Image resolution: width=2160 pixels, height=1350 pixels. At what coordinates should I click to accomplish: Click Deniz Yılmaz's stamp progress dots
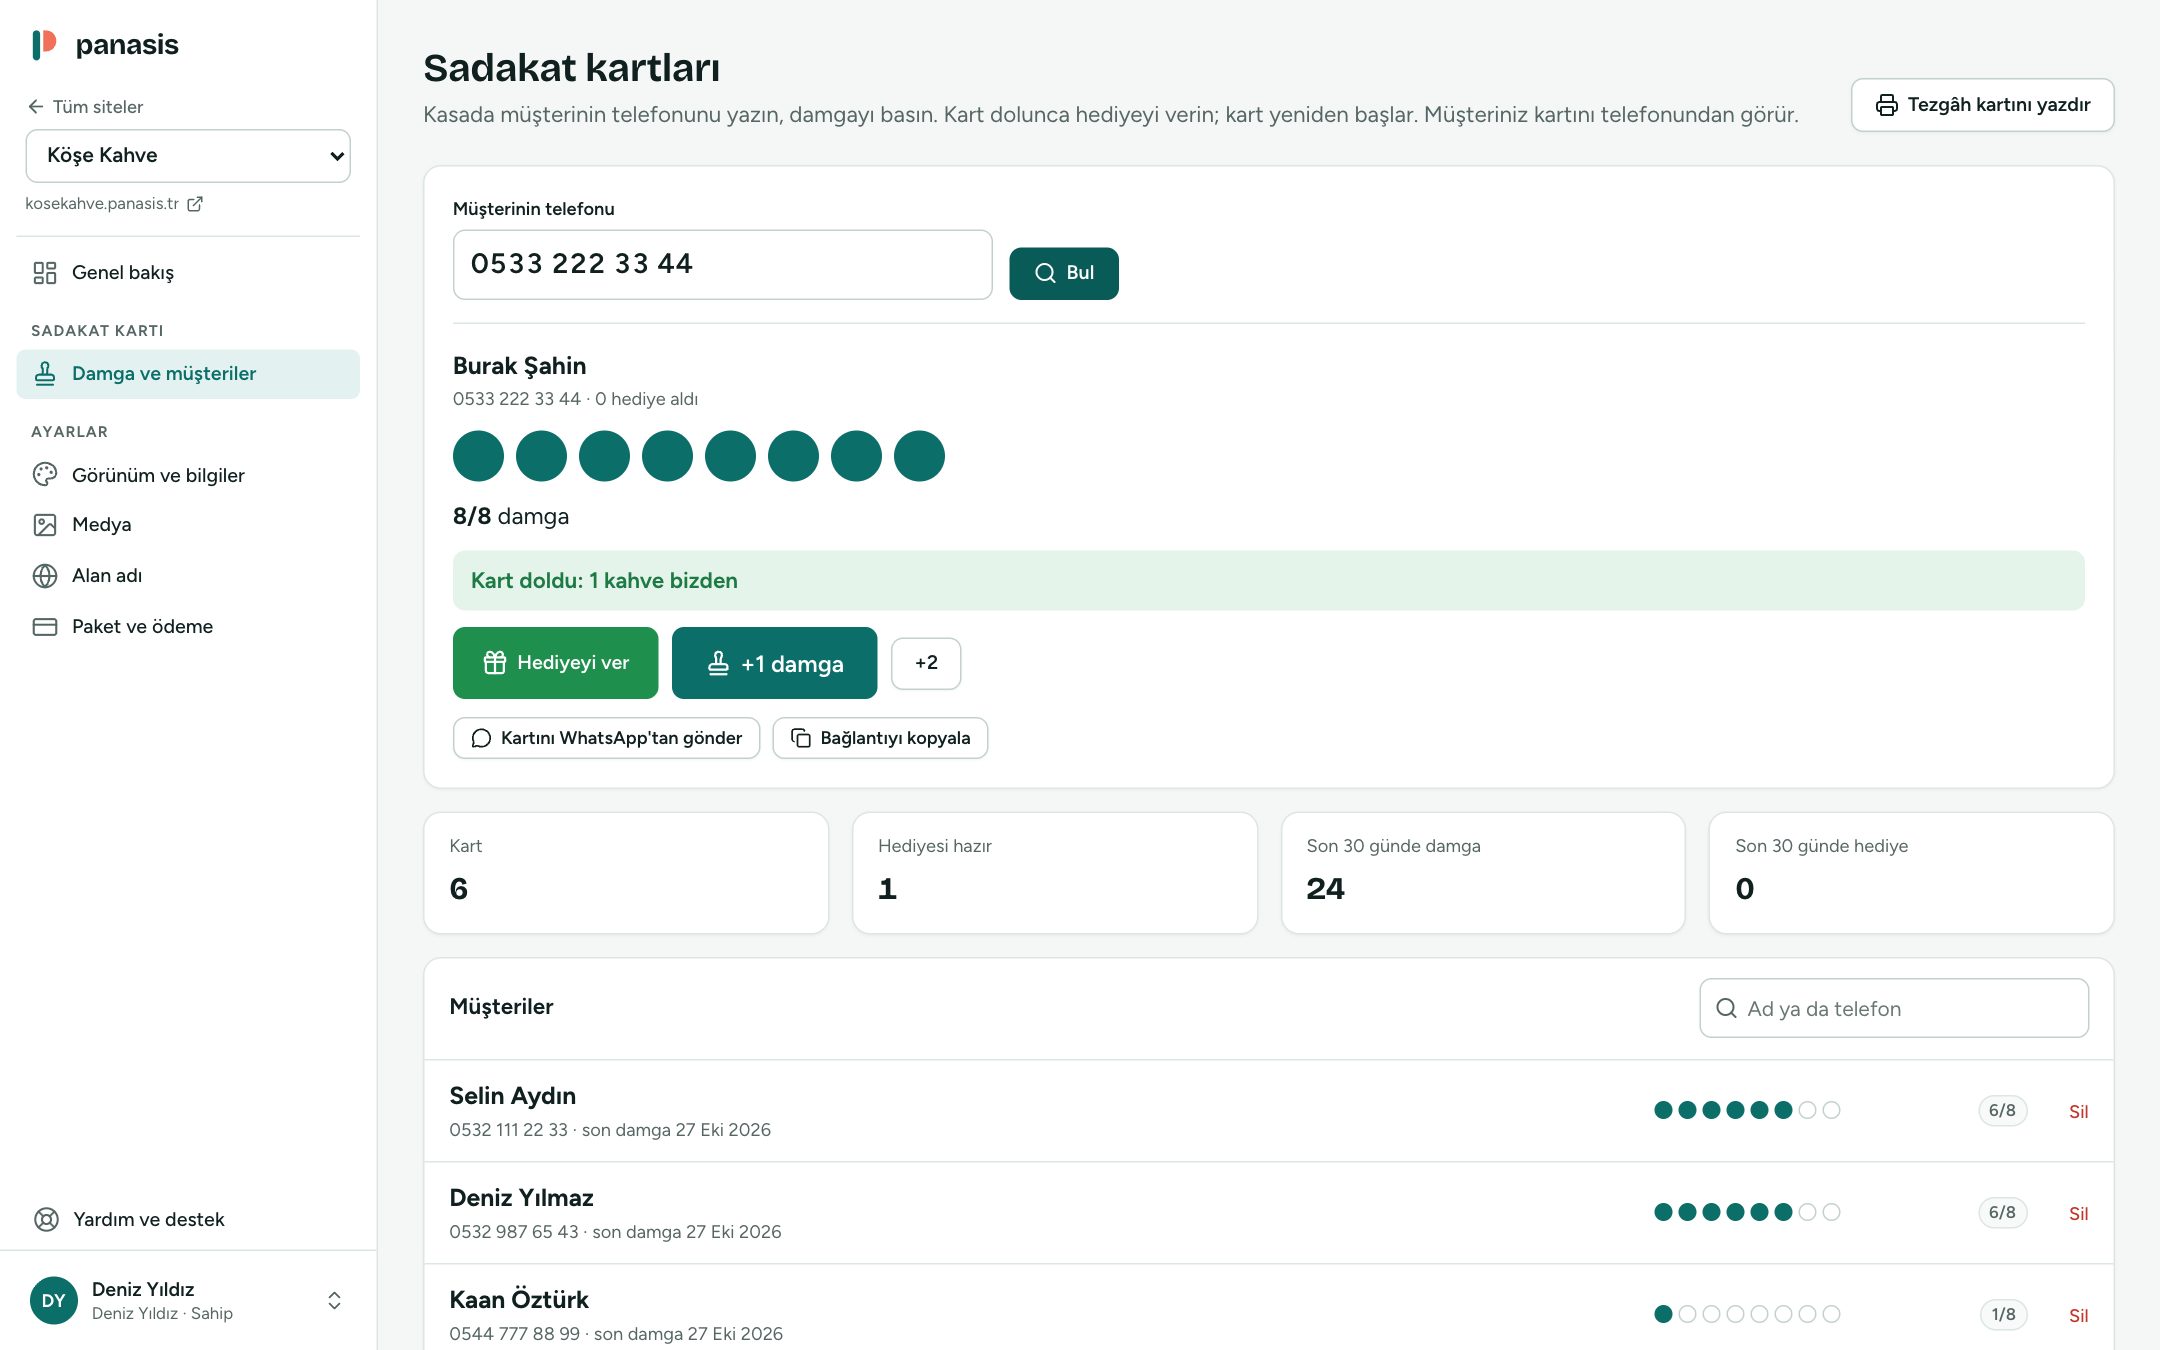1747,1212
